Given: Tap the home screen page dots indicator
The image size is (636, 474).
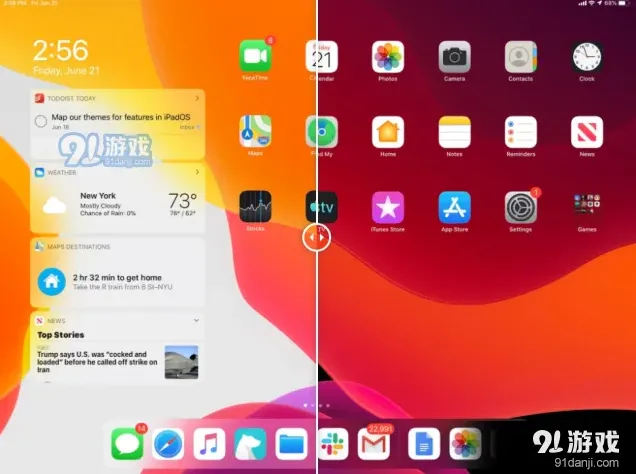Looking at the screenshot, I should click(316, 405).
